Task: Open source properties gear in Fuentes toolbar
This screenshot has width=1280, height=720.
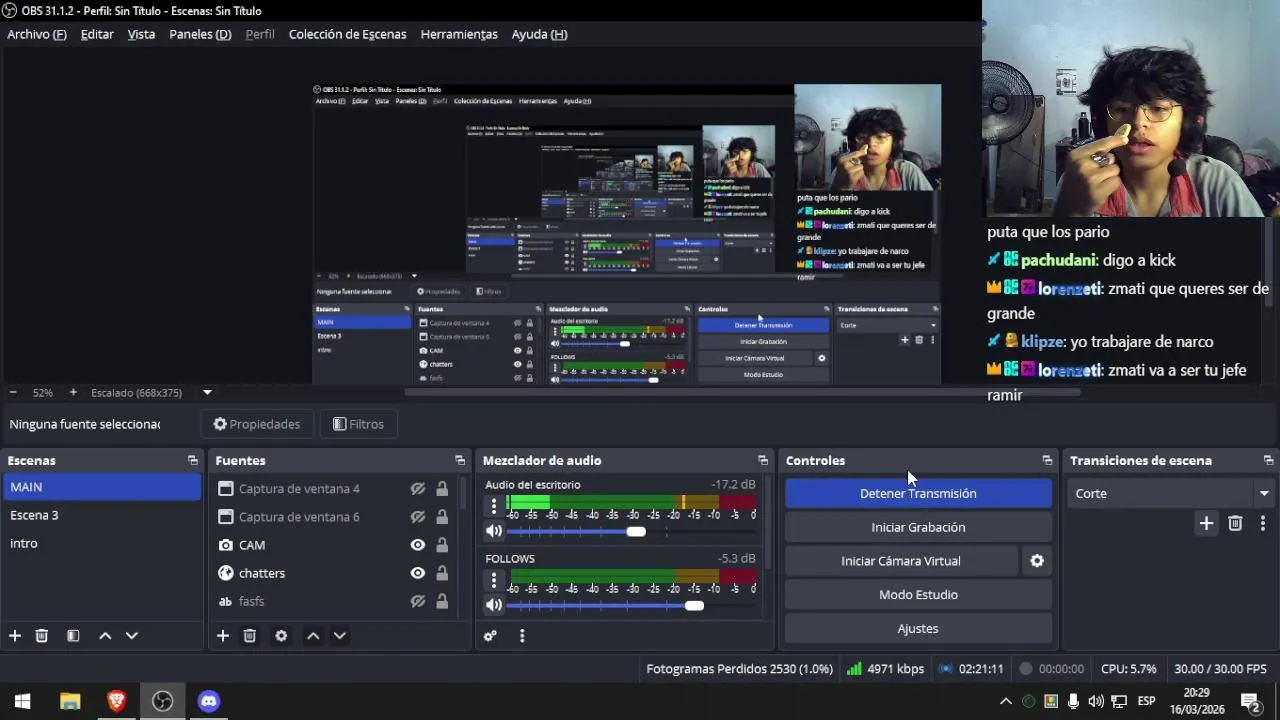Action: coord(281,636)
